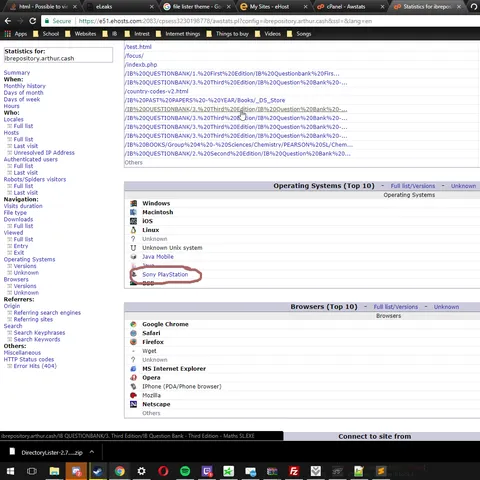The image size is (480, 480).
Task: Click the Windows icon in operating systems list
Action: [x=133, y=203]
